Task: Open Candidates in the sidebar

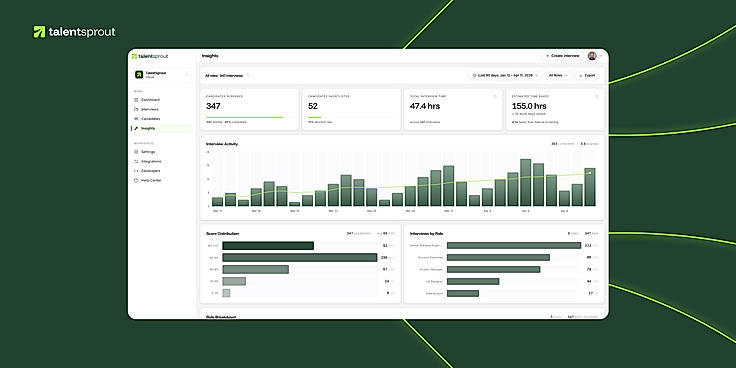Action: coord(162,119)
